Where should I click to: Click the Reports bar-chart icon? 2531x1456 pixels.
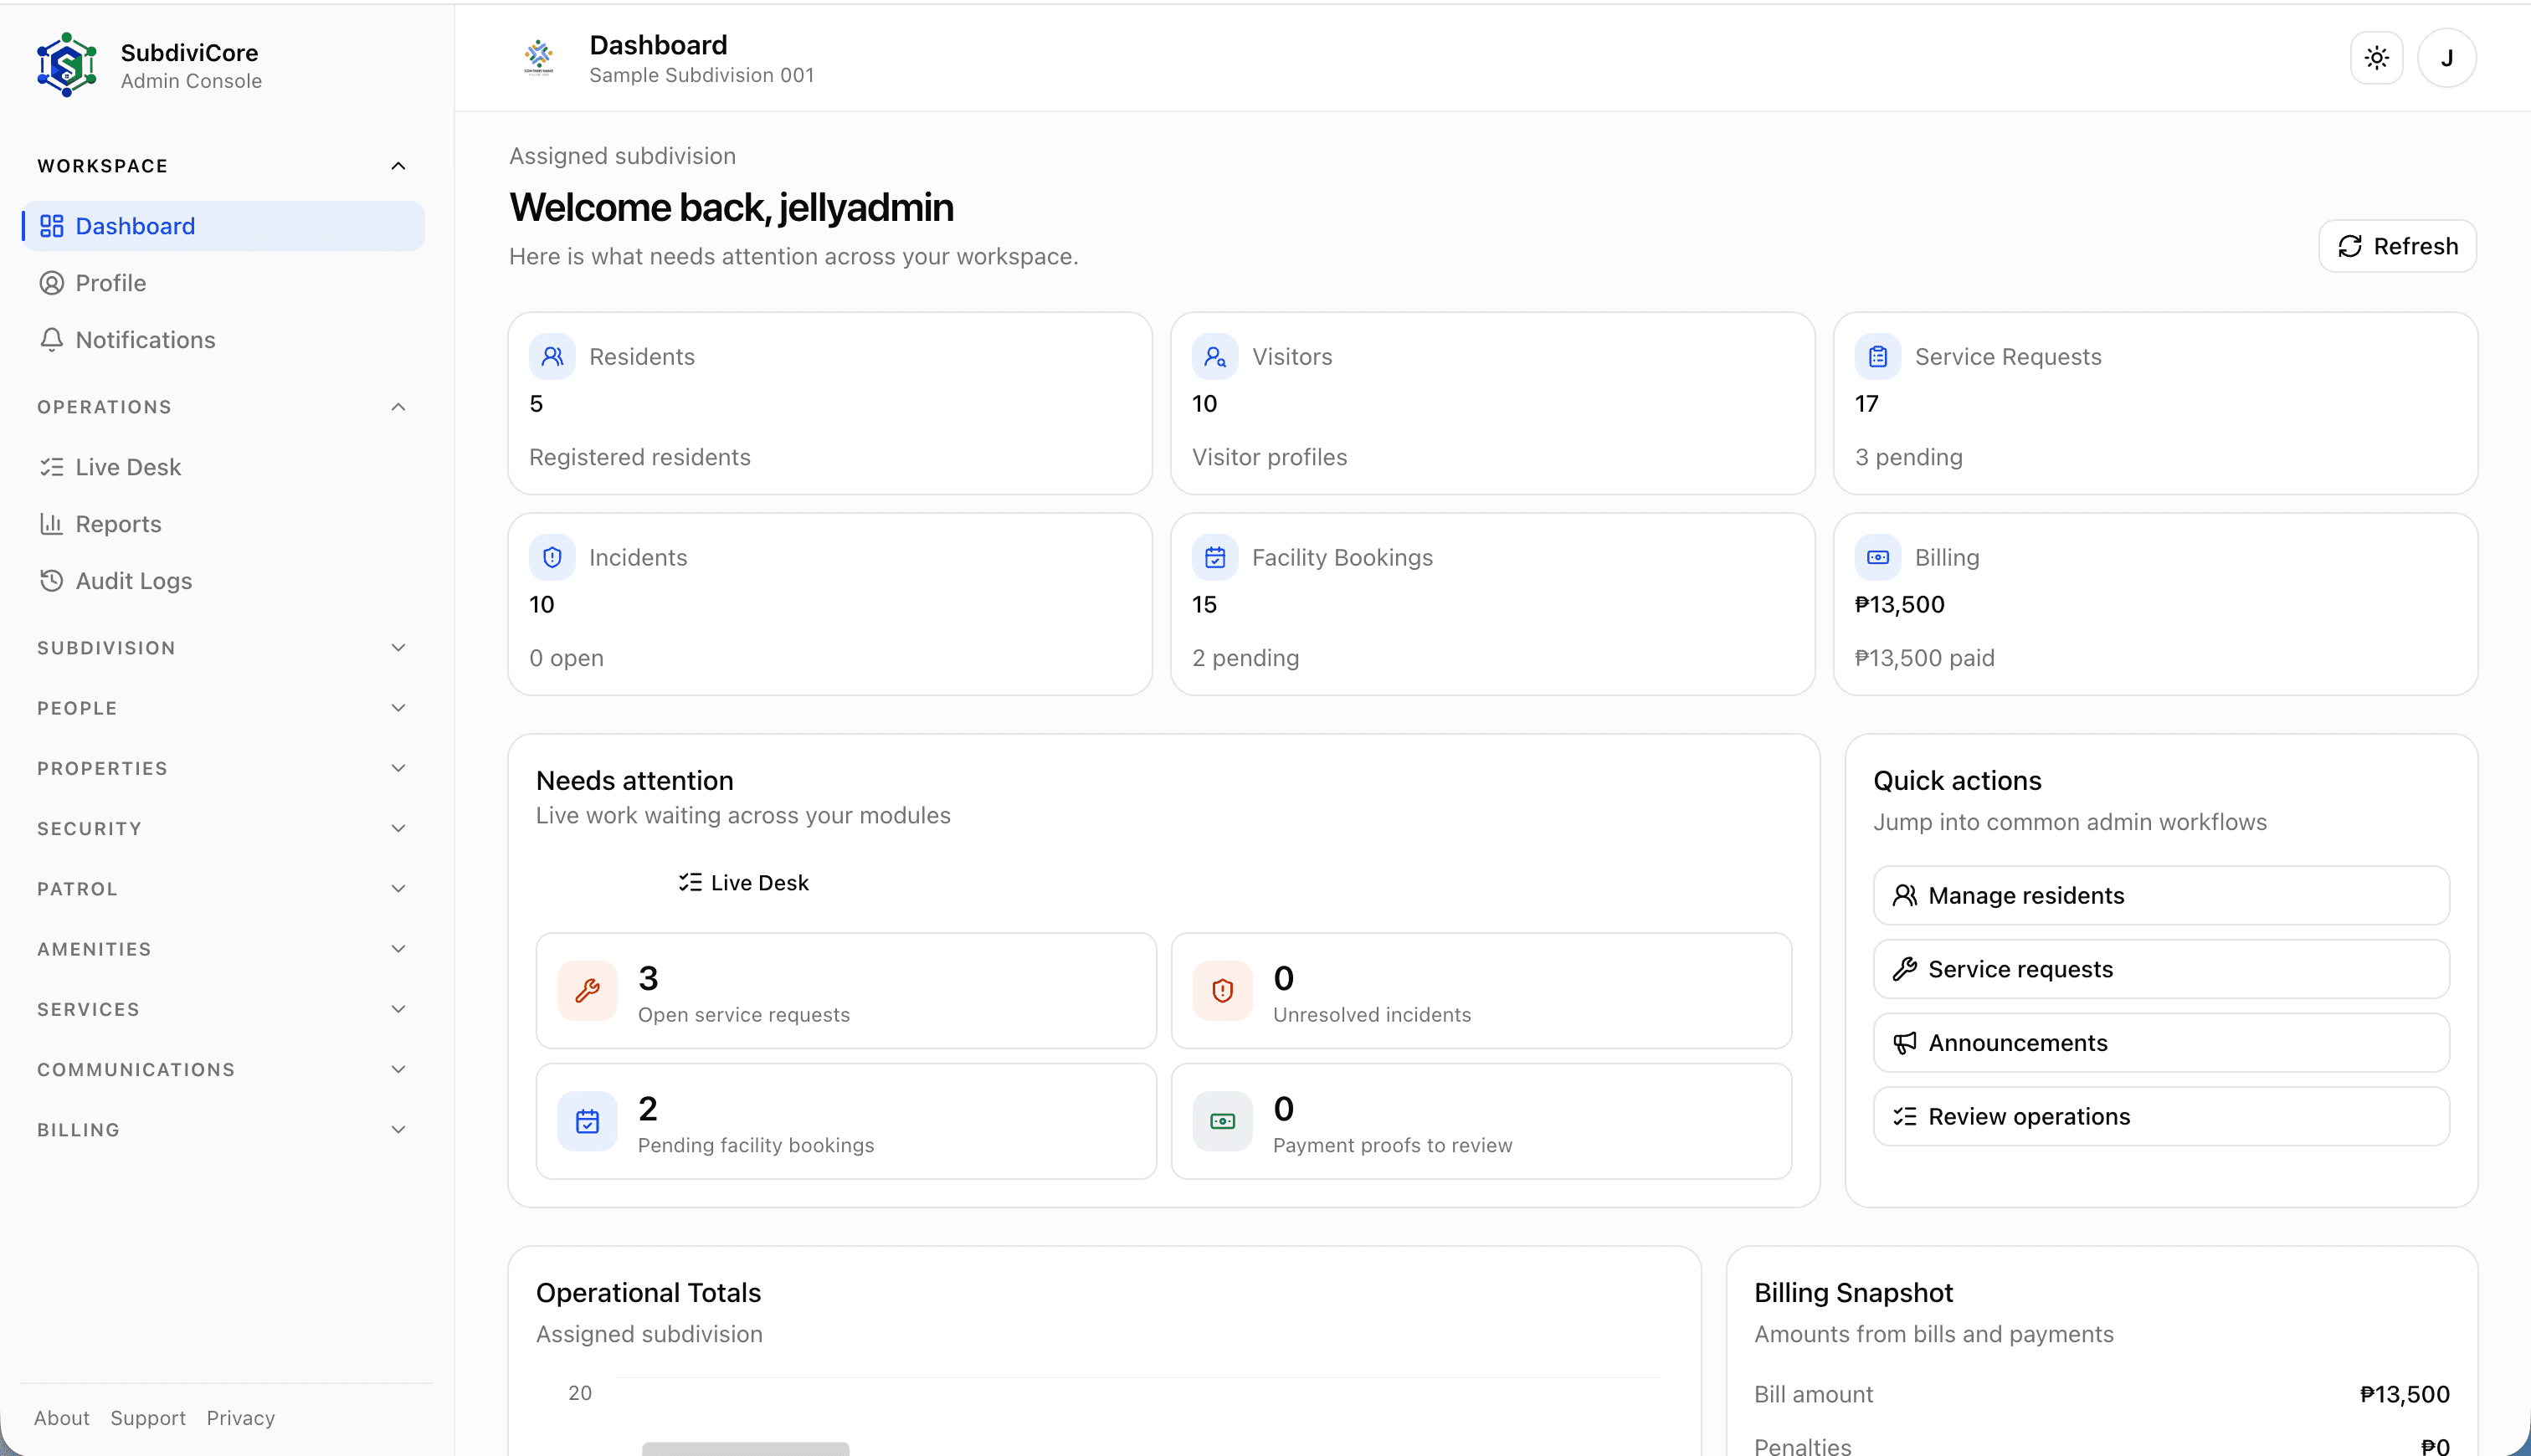click(51, 523)
